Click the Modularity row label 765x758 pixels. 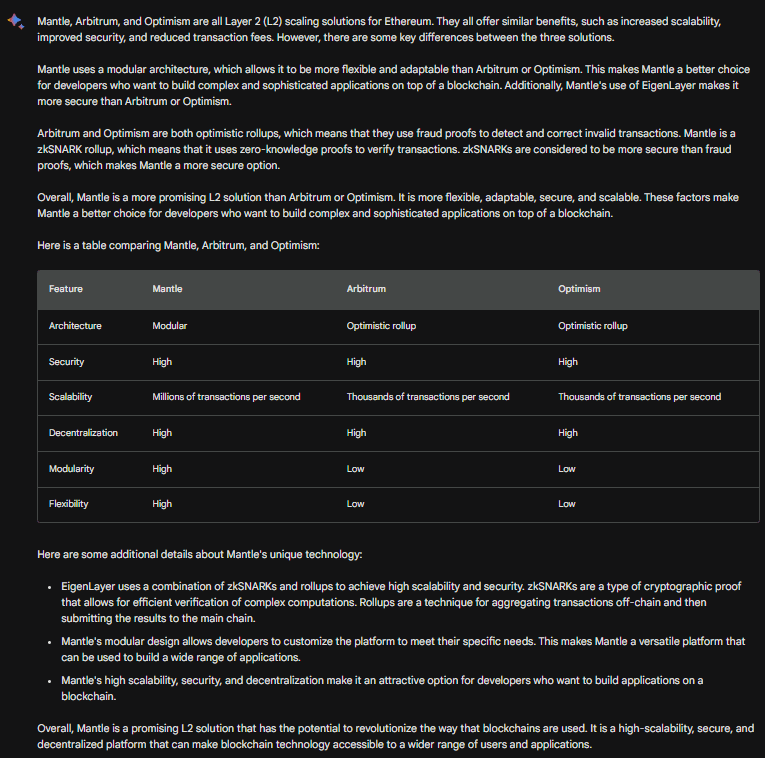[x=70, y=469]
